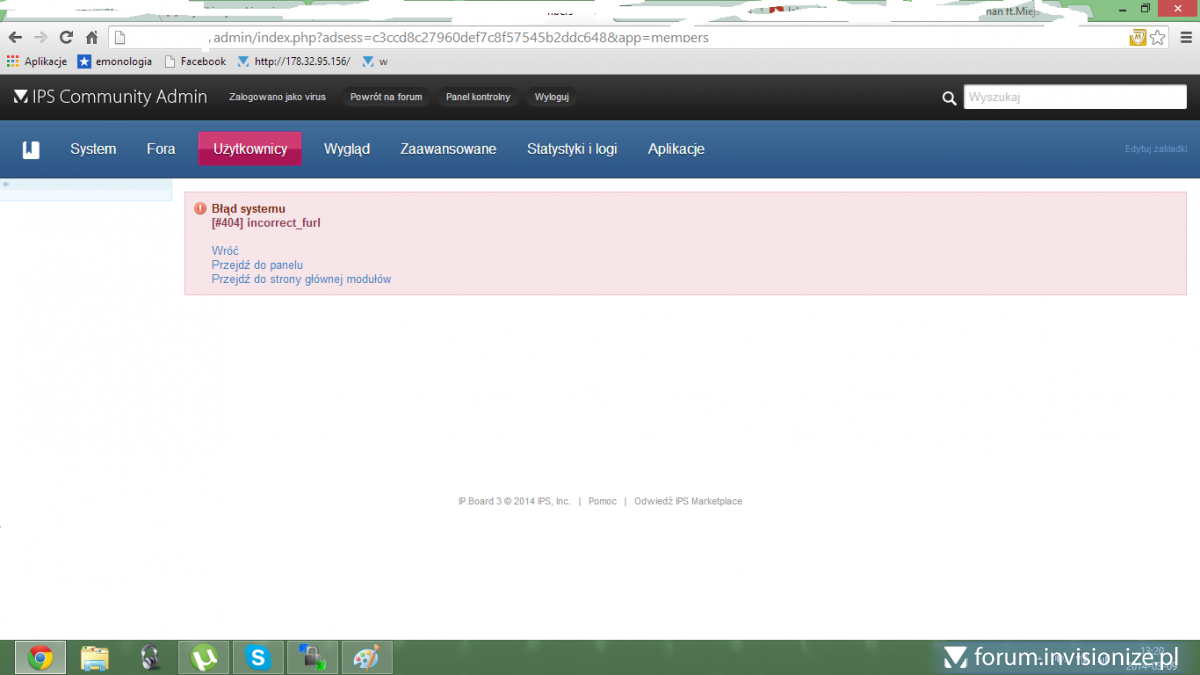Click the browser back arrow
This screenshot has width=1200, height=675.
pos(15,38)
